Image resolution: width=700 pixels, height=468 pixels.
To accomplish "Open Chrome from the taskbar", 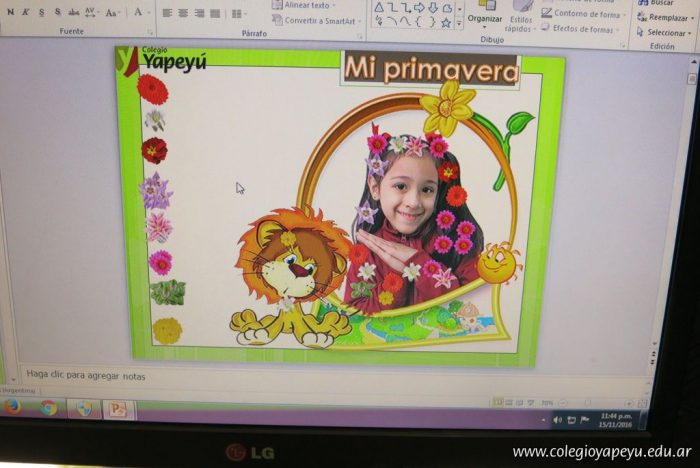I will [48, 407].
